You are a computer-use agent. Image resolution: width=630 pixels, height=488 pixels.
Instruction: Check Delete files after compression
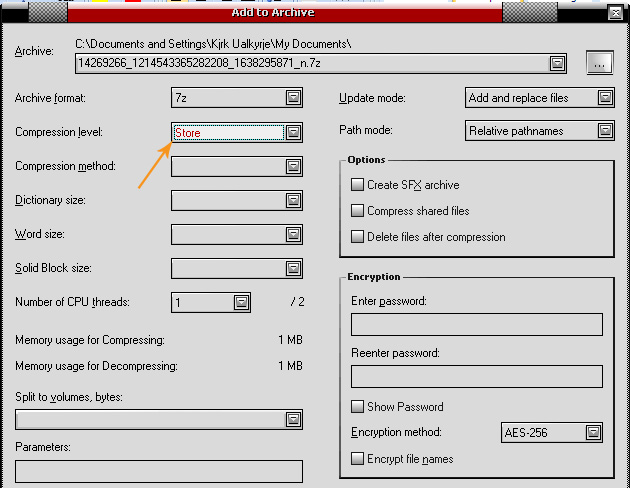[357, 237]
